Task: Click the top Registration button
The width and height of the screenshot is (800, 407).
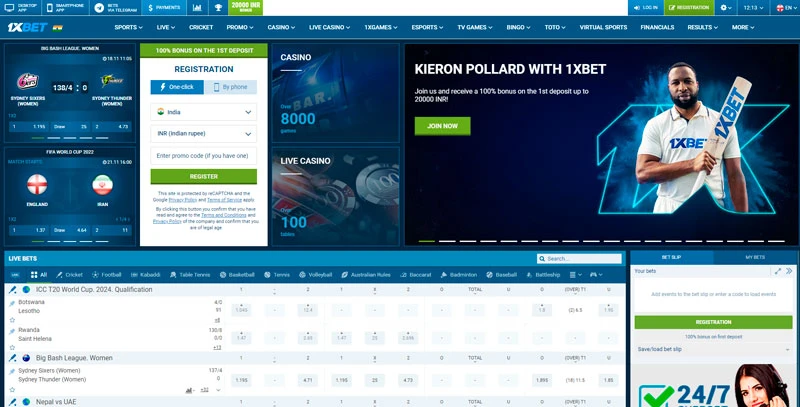Action: [x=689, y=8]
